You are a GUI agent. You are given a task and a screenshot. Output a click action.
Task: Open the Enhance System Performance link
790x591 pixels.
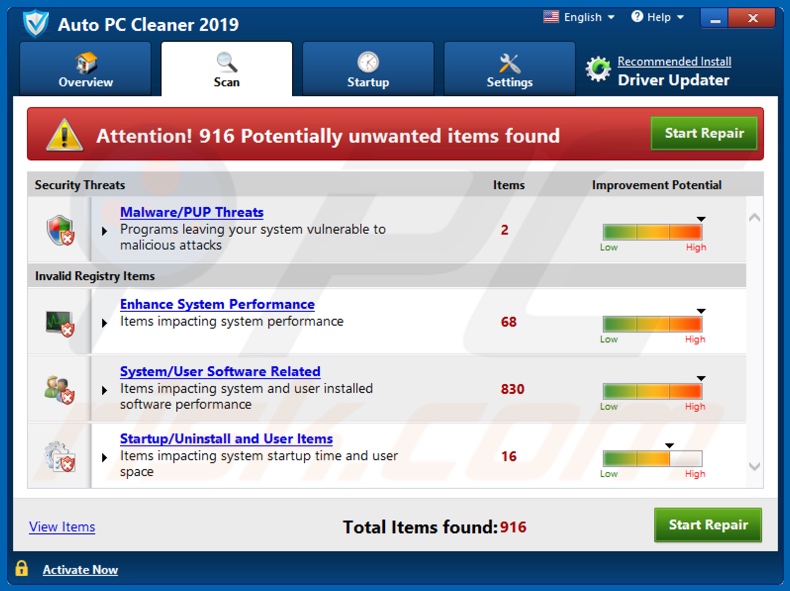[x=217, y=304]
